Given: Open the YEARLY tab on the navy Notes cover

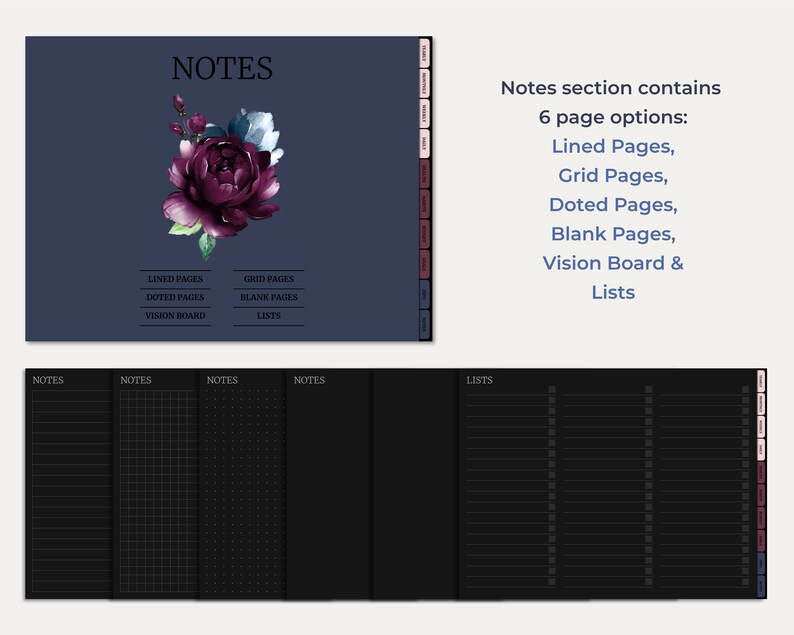Looking at the screenshot, I should tap(424, 53).
